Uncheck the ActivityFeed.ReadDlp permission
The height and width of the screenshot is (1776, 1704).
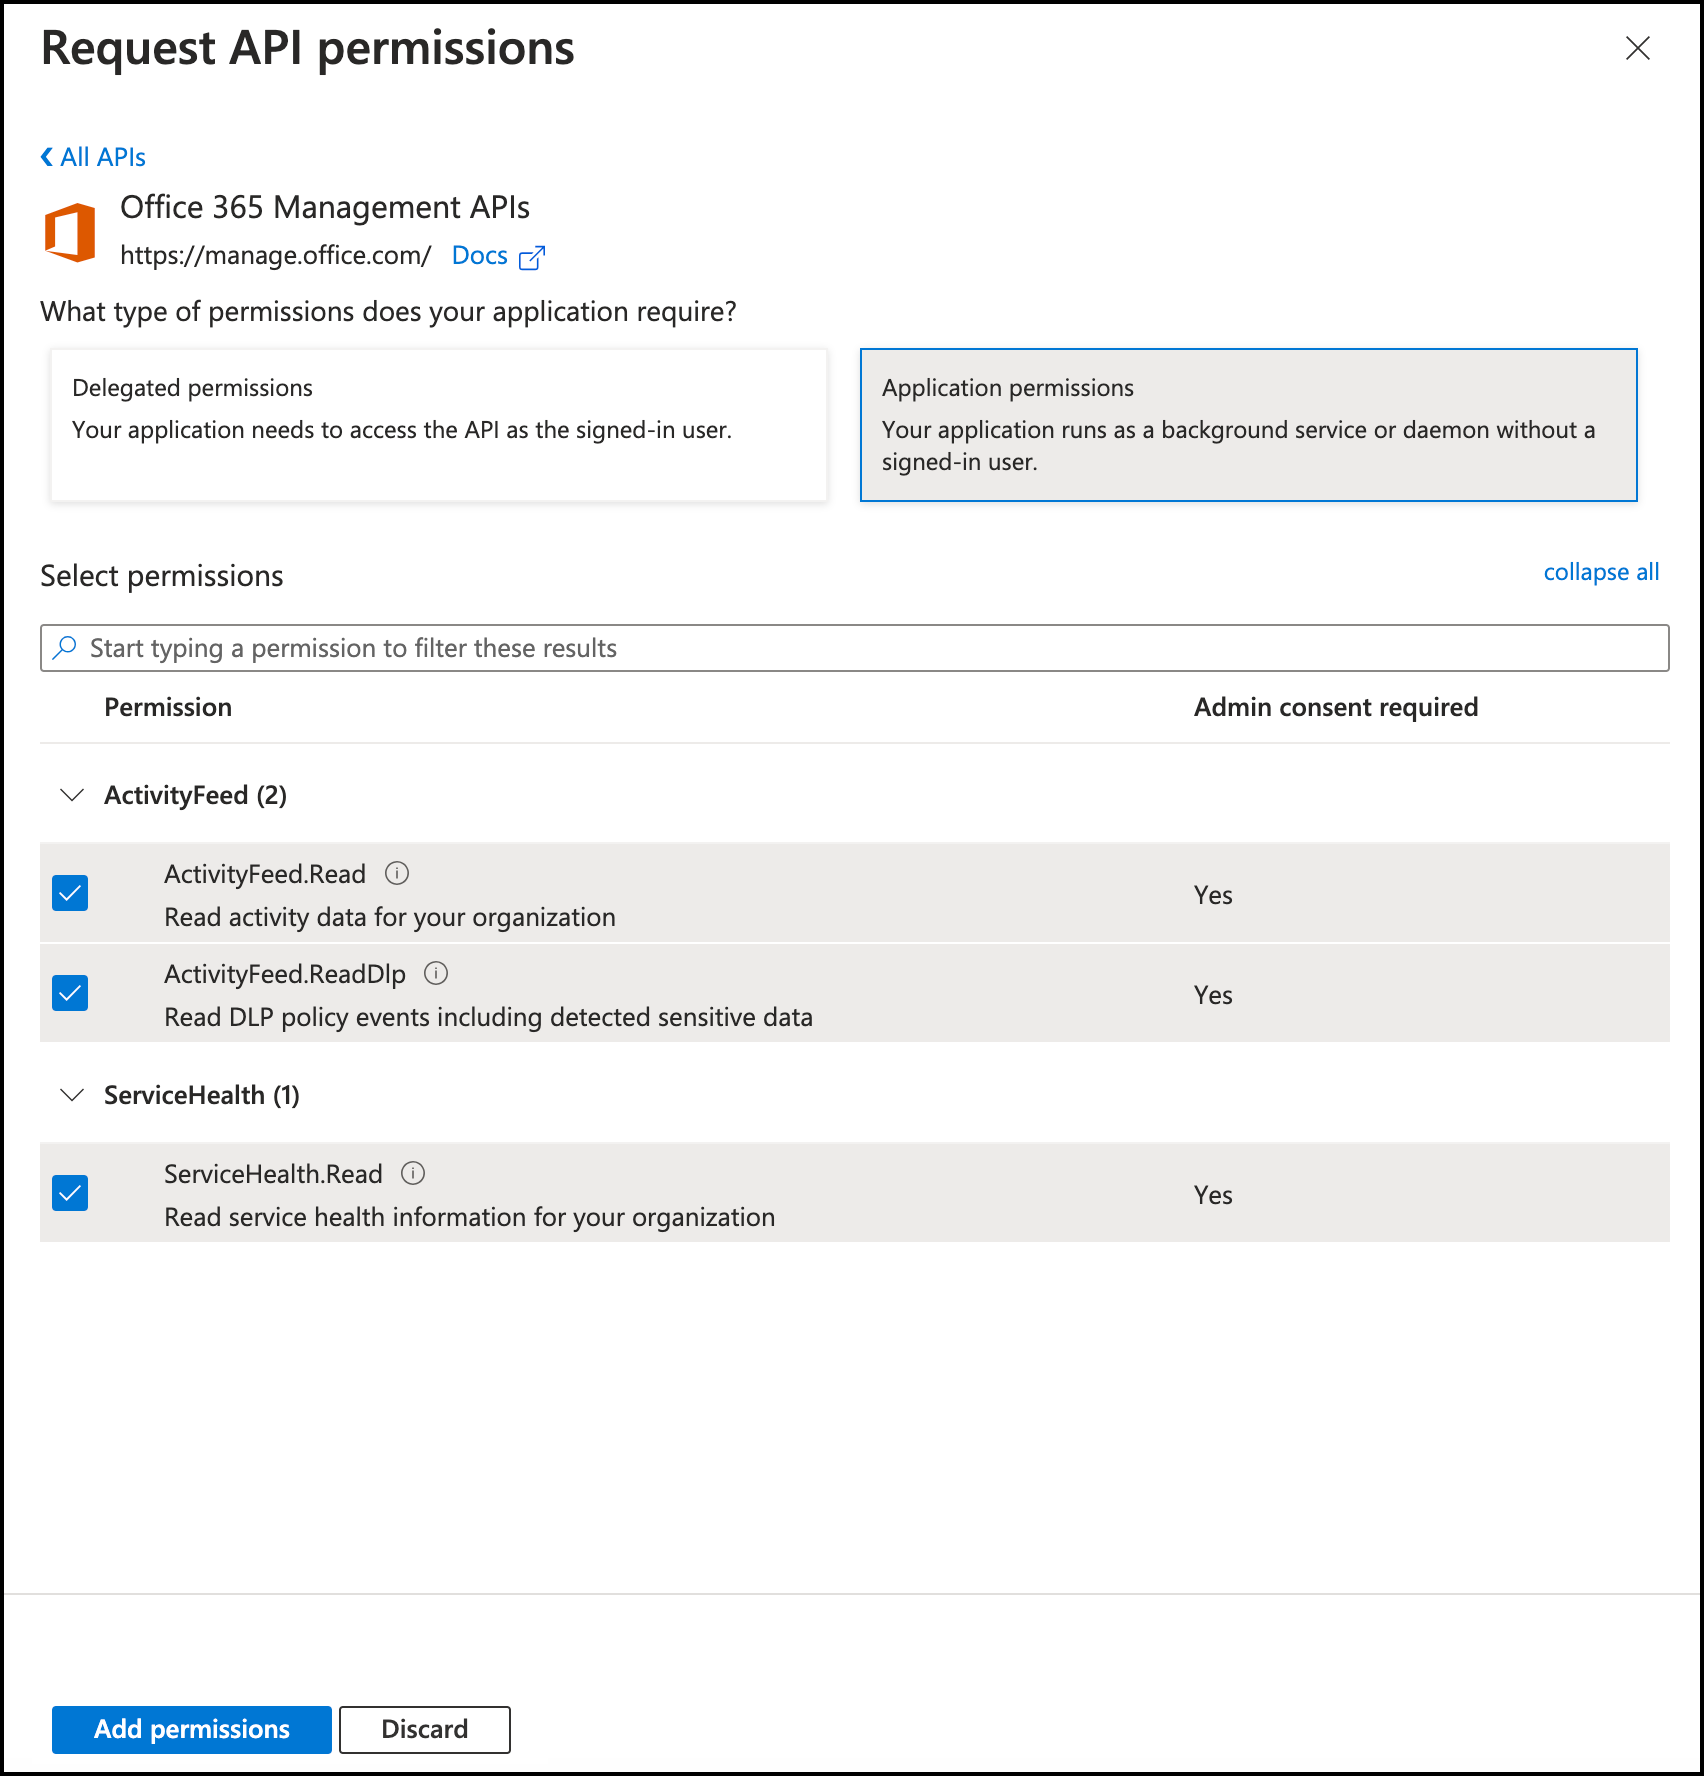point(70,993)
